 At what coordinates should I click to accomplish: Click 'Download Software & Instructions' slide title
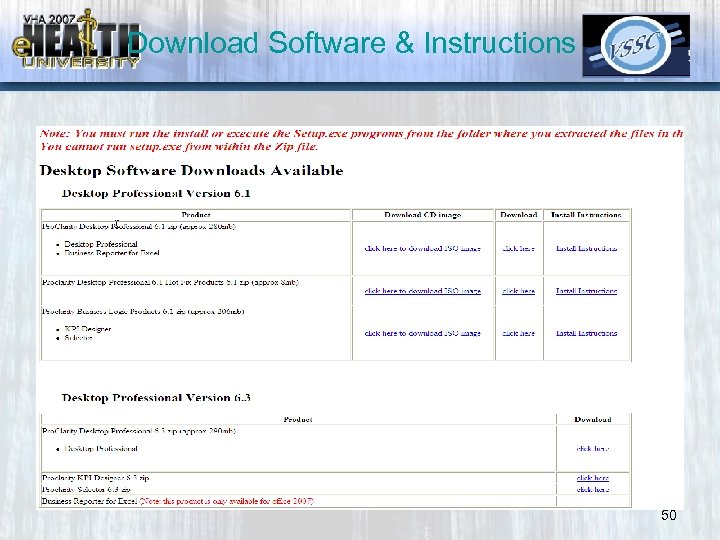351,43
